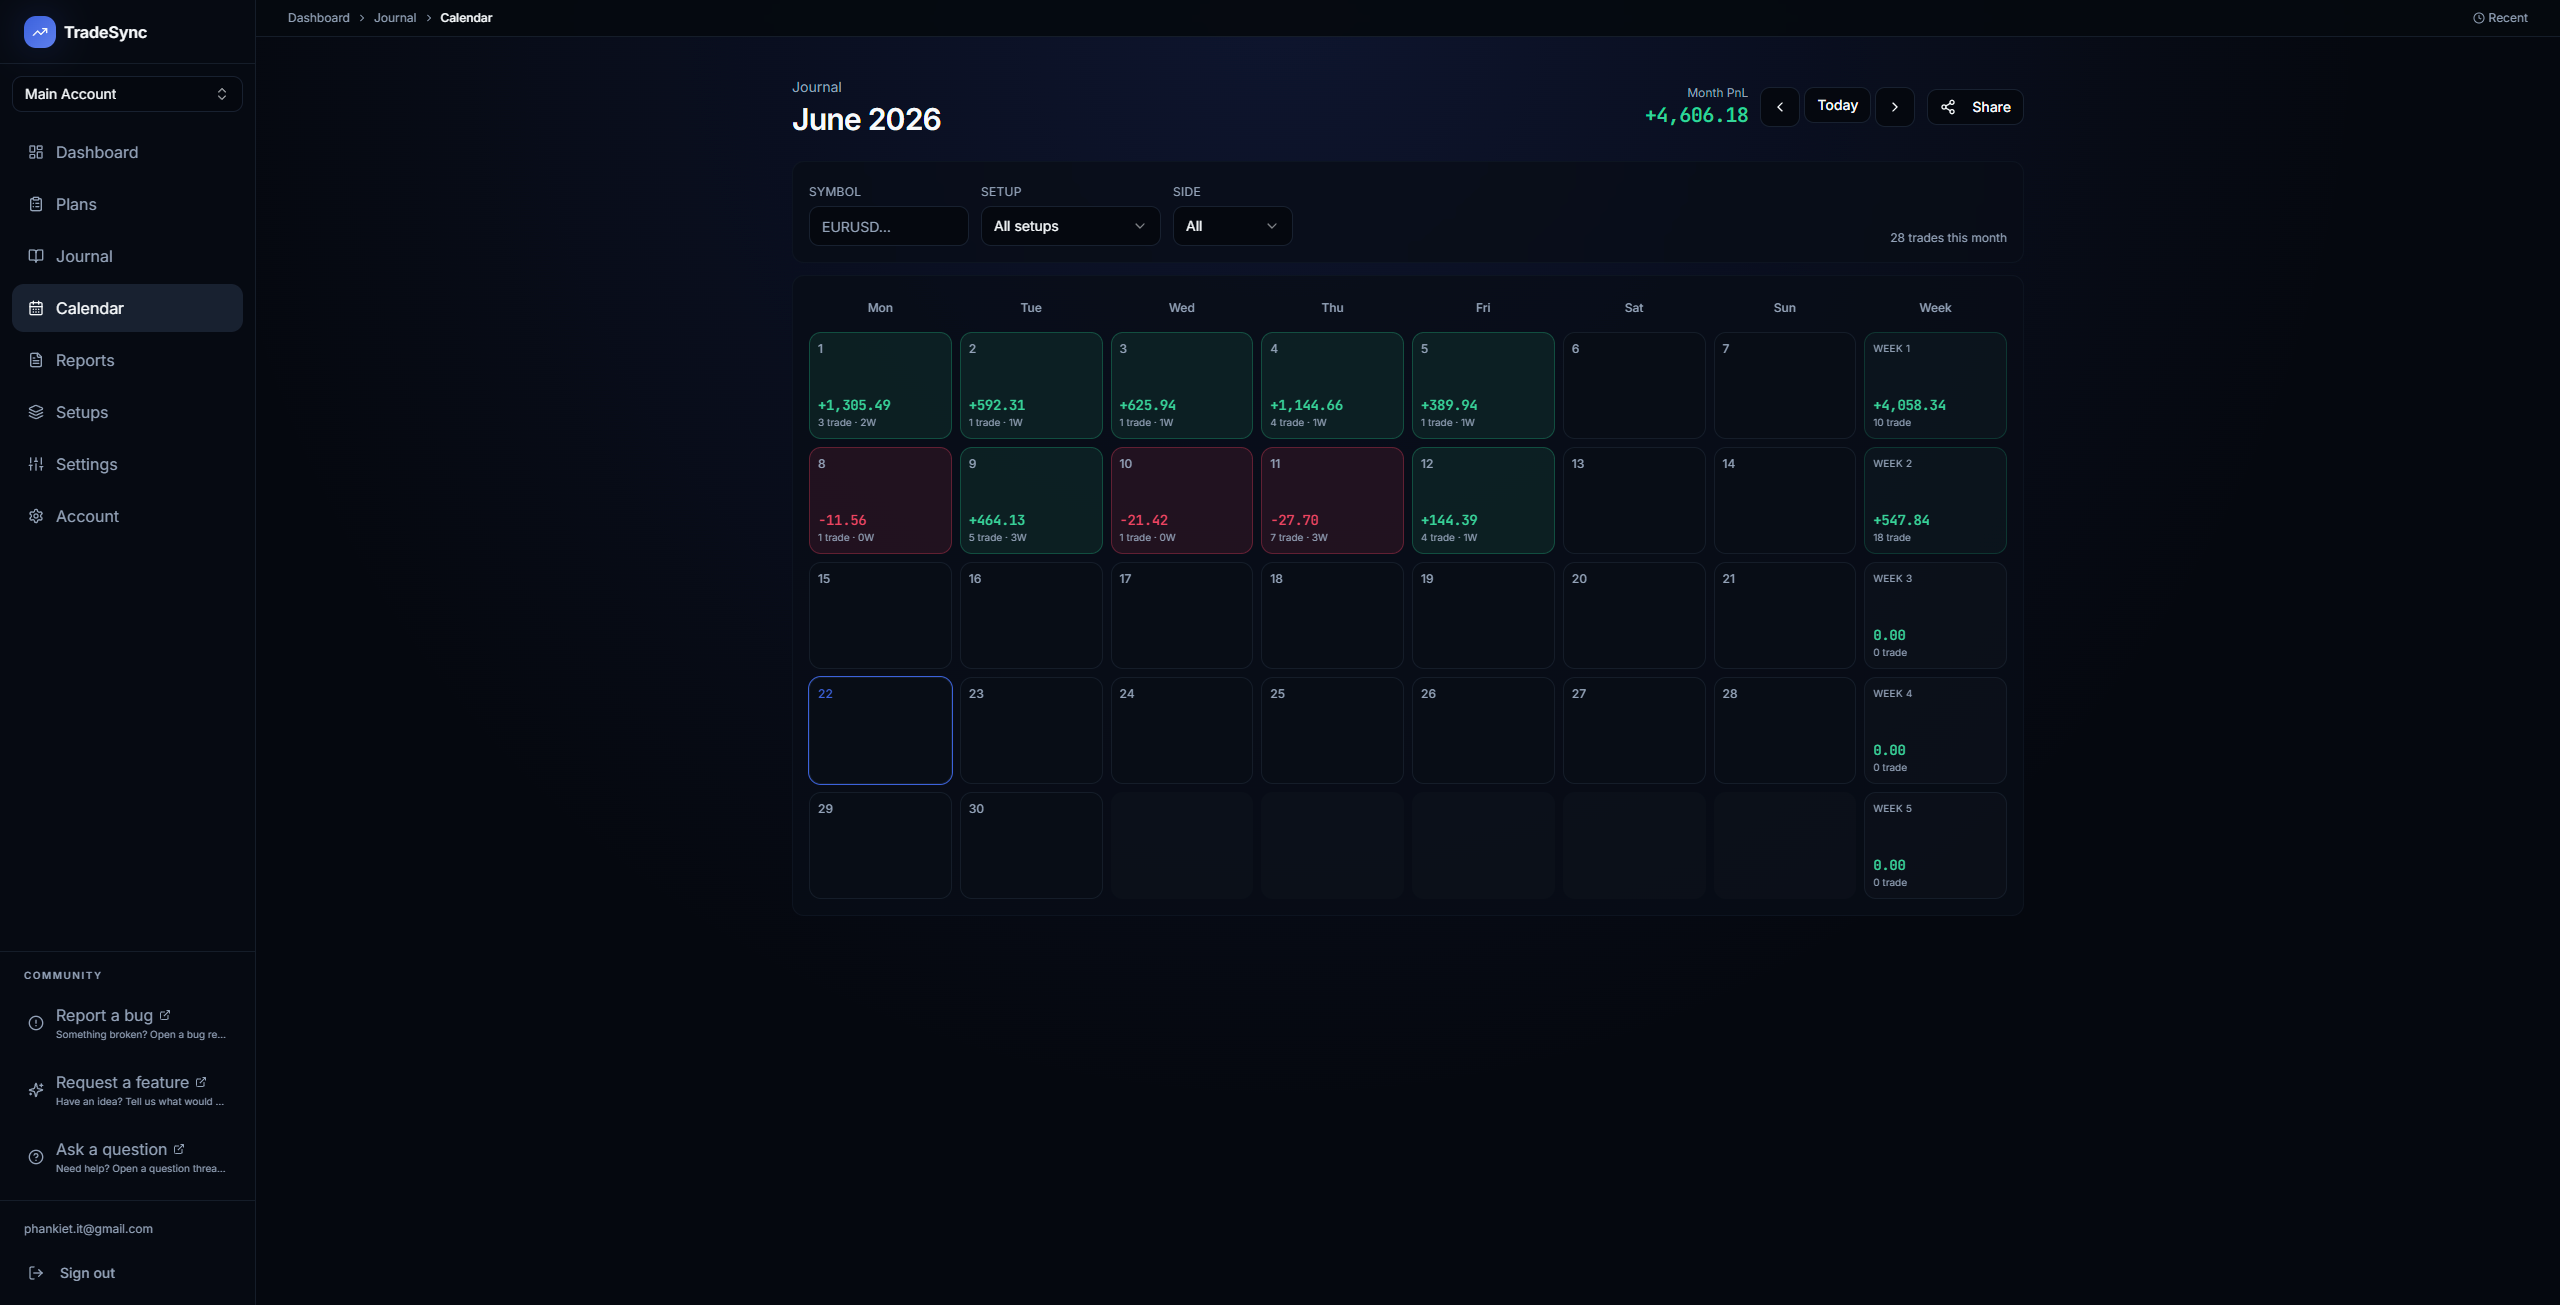Click the Sign out arrow icon

click(36, 1273)
